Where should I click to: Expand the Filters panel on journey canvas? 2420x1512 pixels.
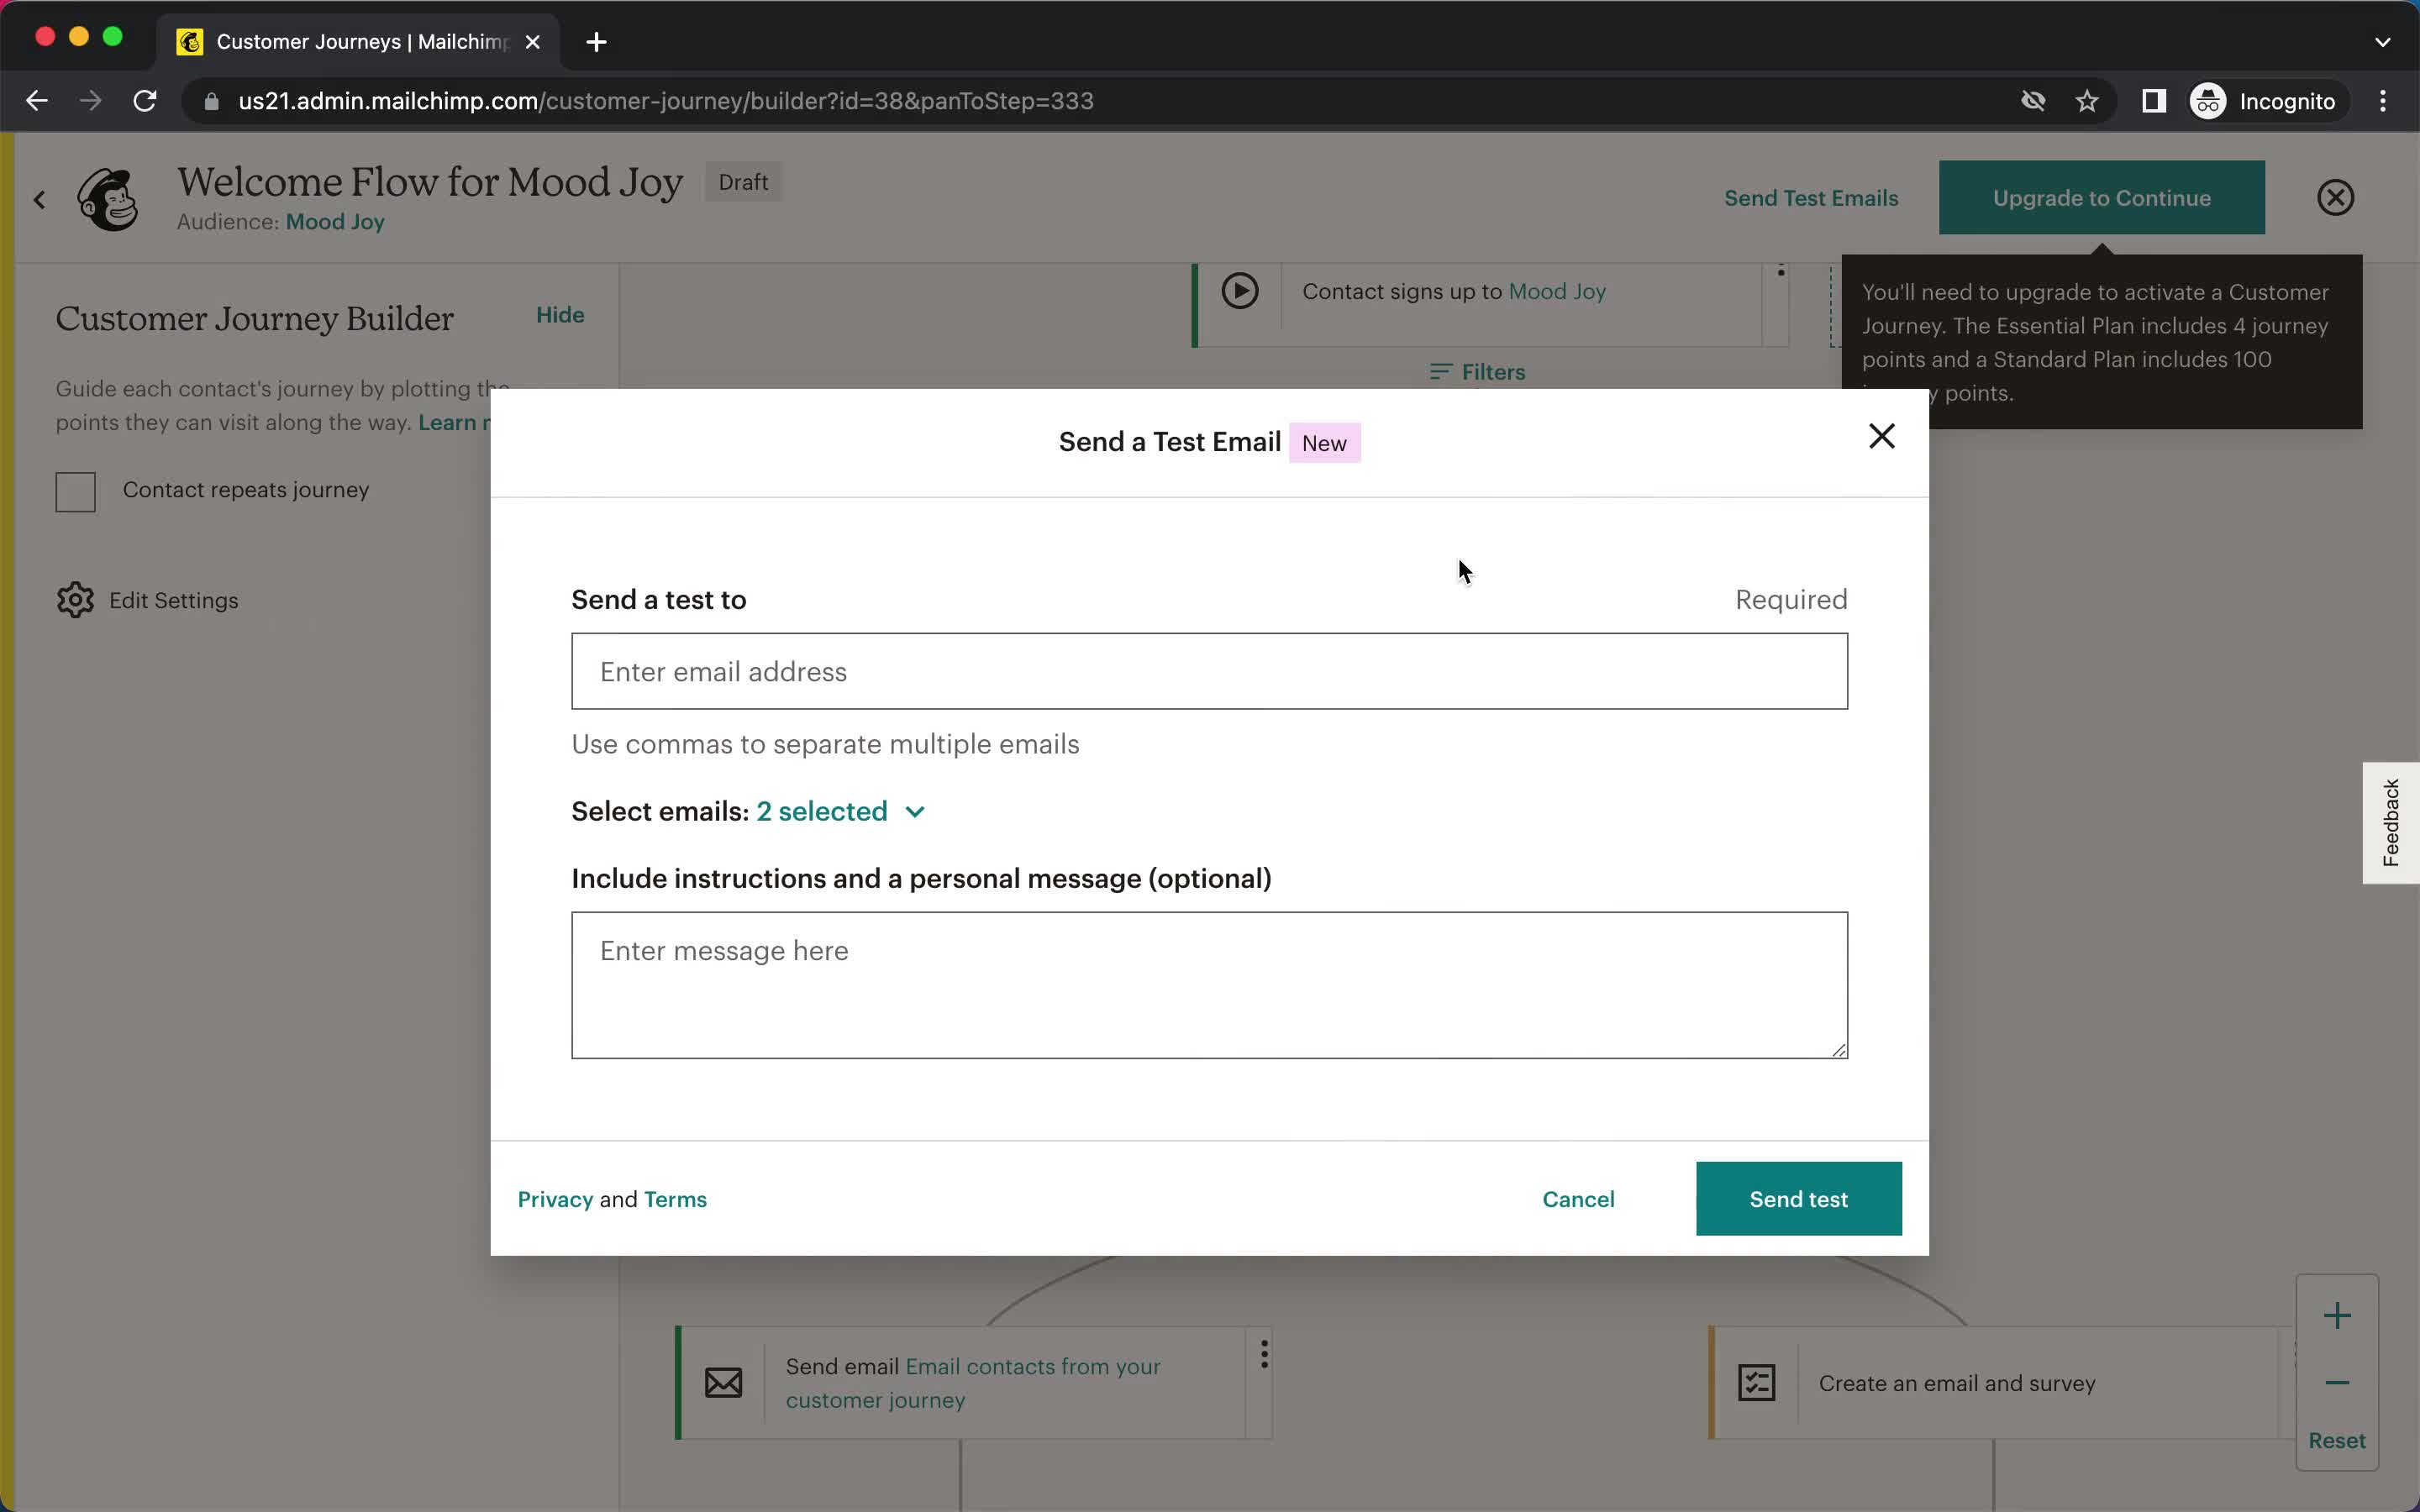pyautogui.click(x=1477, y=371)
